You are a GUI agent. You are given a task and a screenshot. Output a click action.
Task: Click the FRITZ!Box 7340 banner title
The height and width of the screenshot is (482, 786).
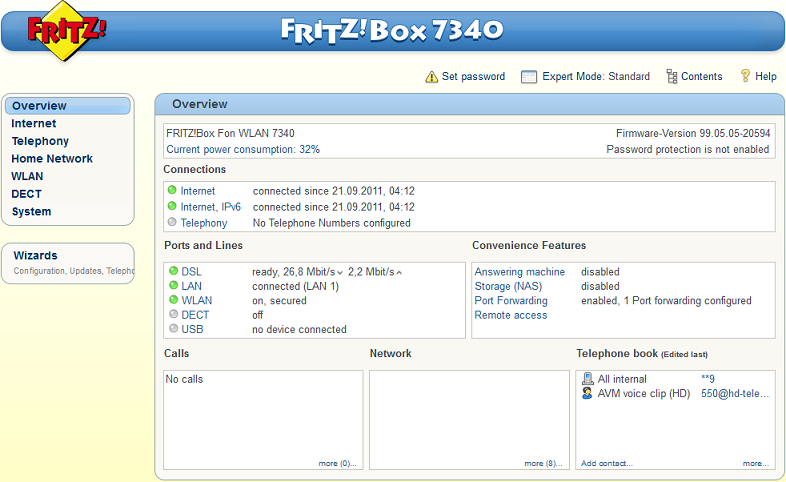pos(392,31)
